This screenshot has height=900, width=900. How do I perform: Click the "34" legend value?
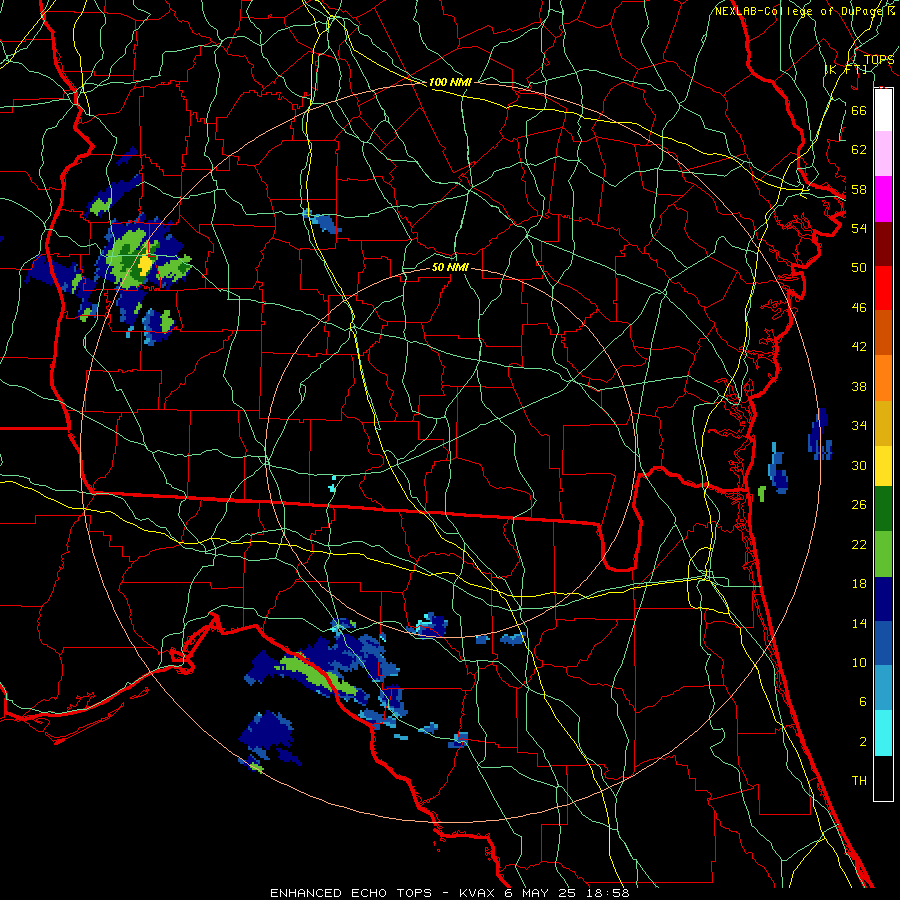pos(859,425)
